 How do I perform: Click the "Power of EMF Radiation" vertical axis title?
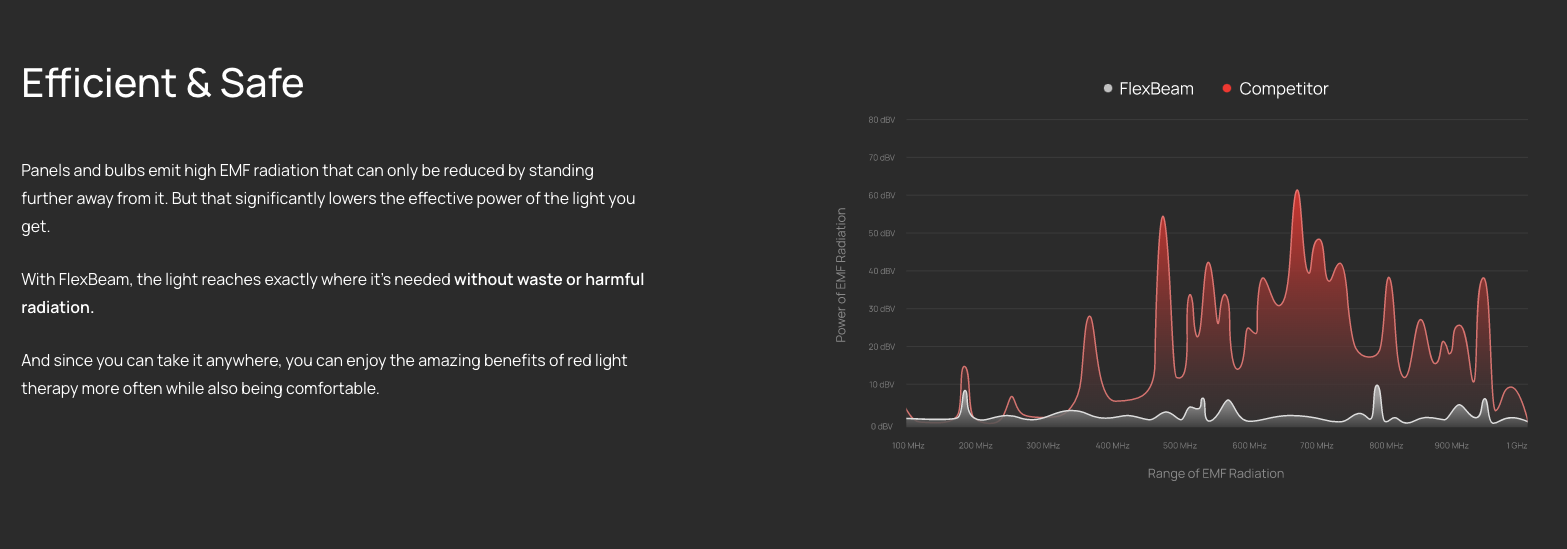(841, 275)
